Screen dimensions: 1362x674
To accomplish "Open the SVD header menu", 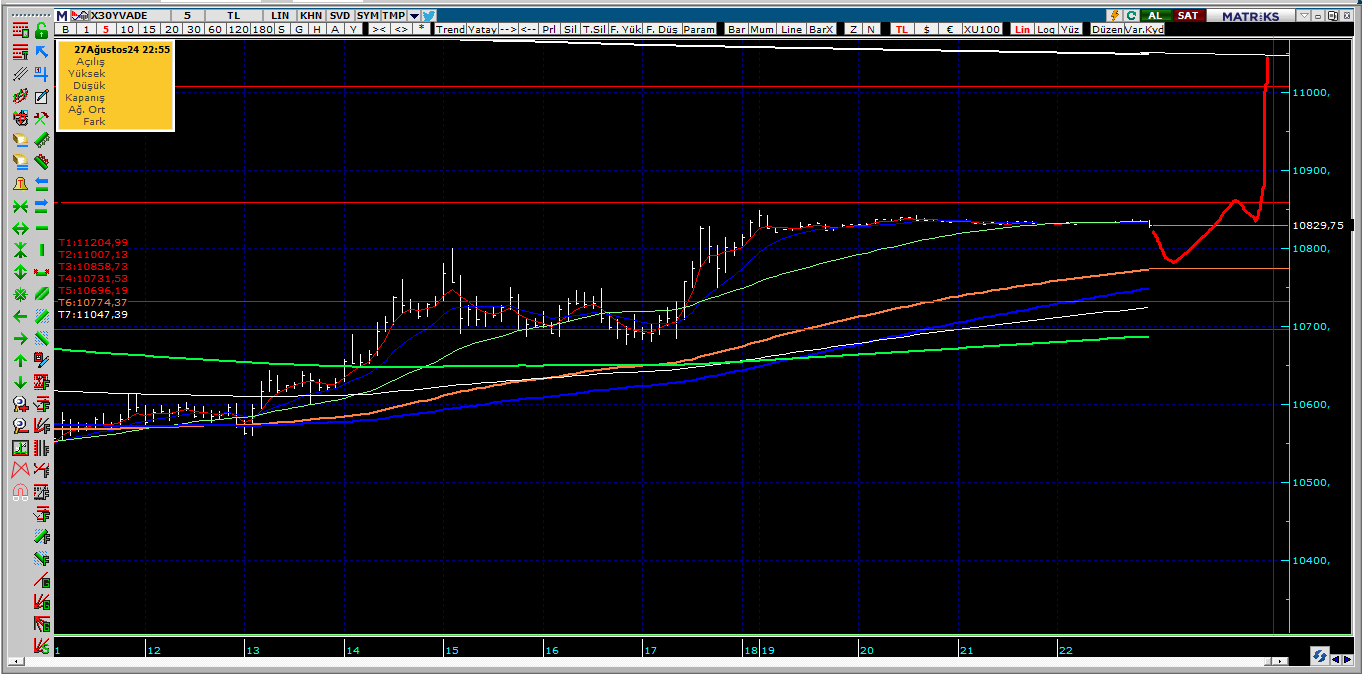I will pos(340,15).
